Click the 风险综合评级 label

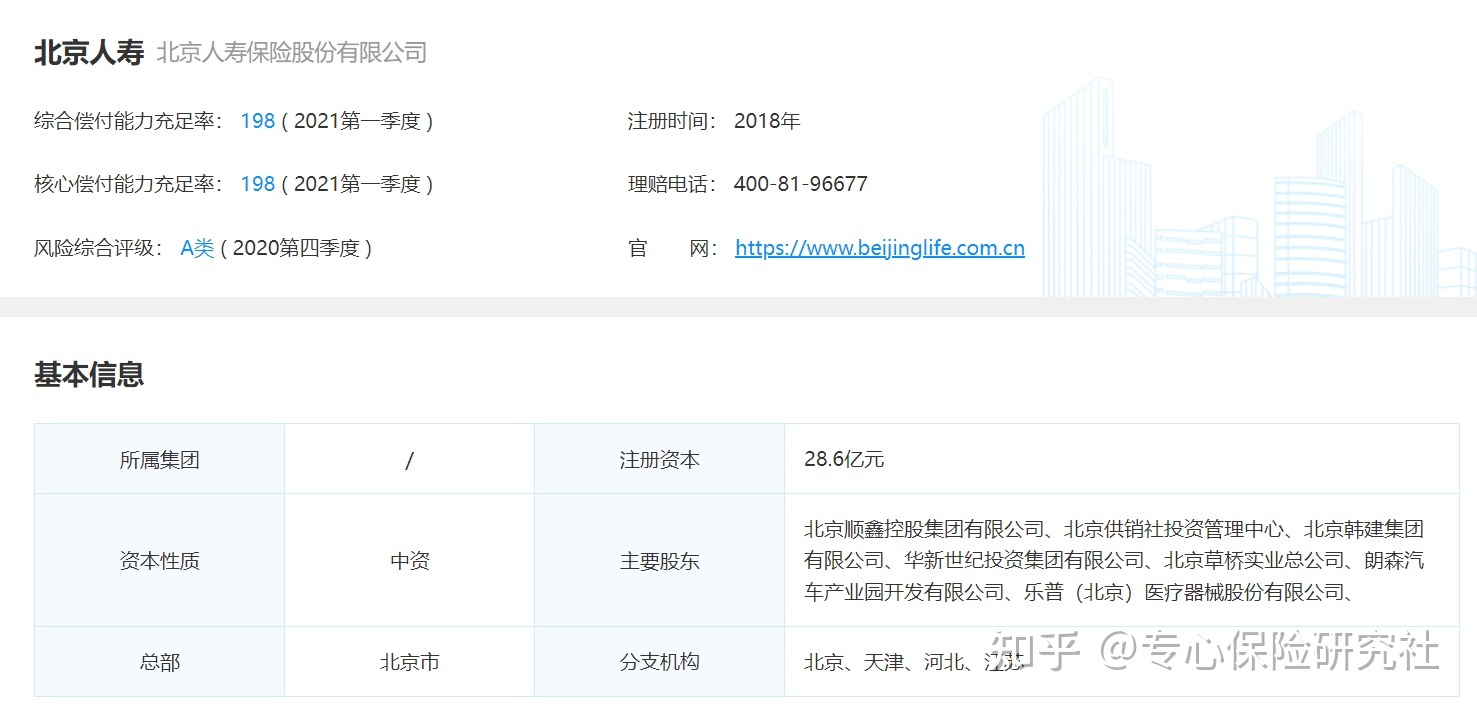[x=99, y=248]
